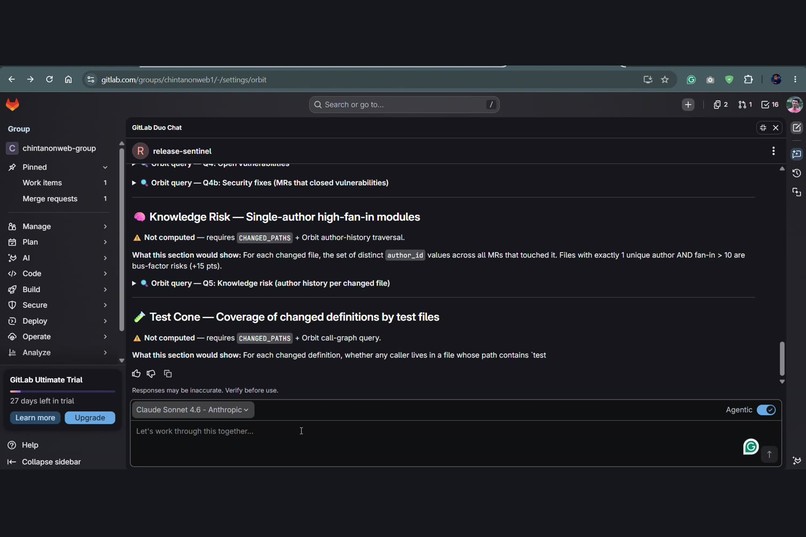Open the Claude Sonnet 4.6 model dropdown

[x=193, y=410]
